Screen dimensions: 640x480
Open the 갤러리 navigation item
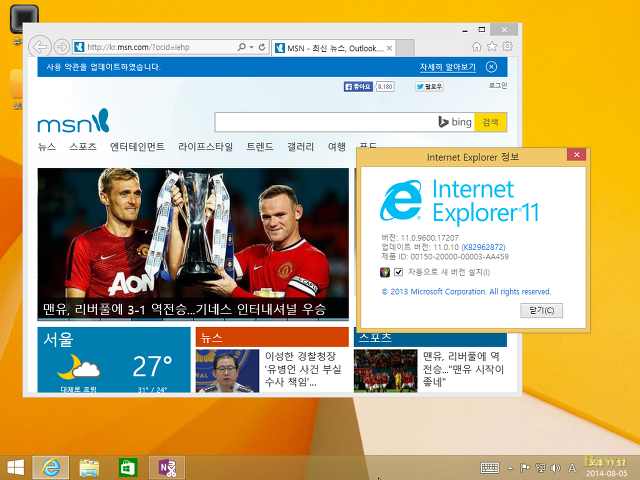(x=300, y=147)
